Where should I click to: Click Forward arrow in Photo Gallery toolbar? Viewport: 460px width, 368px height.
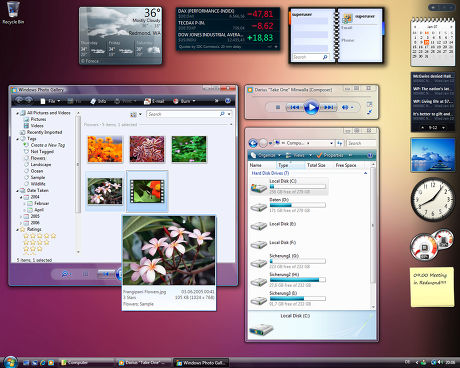tap(29, 100)
